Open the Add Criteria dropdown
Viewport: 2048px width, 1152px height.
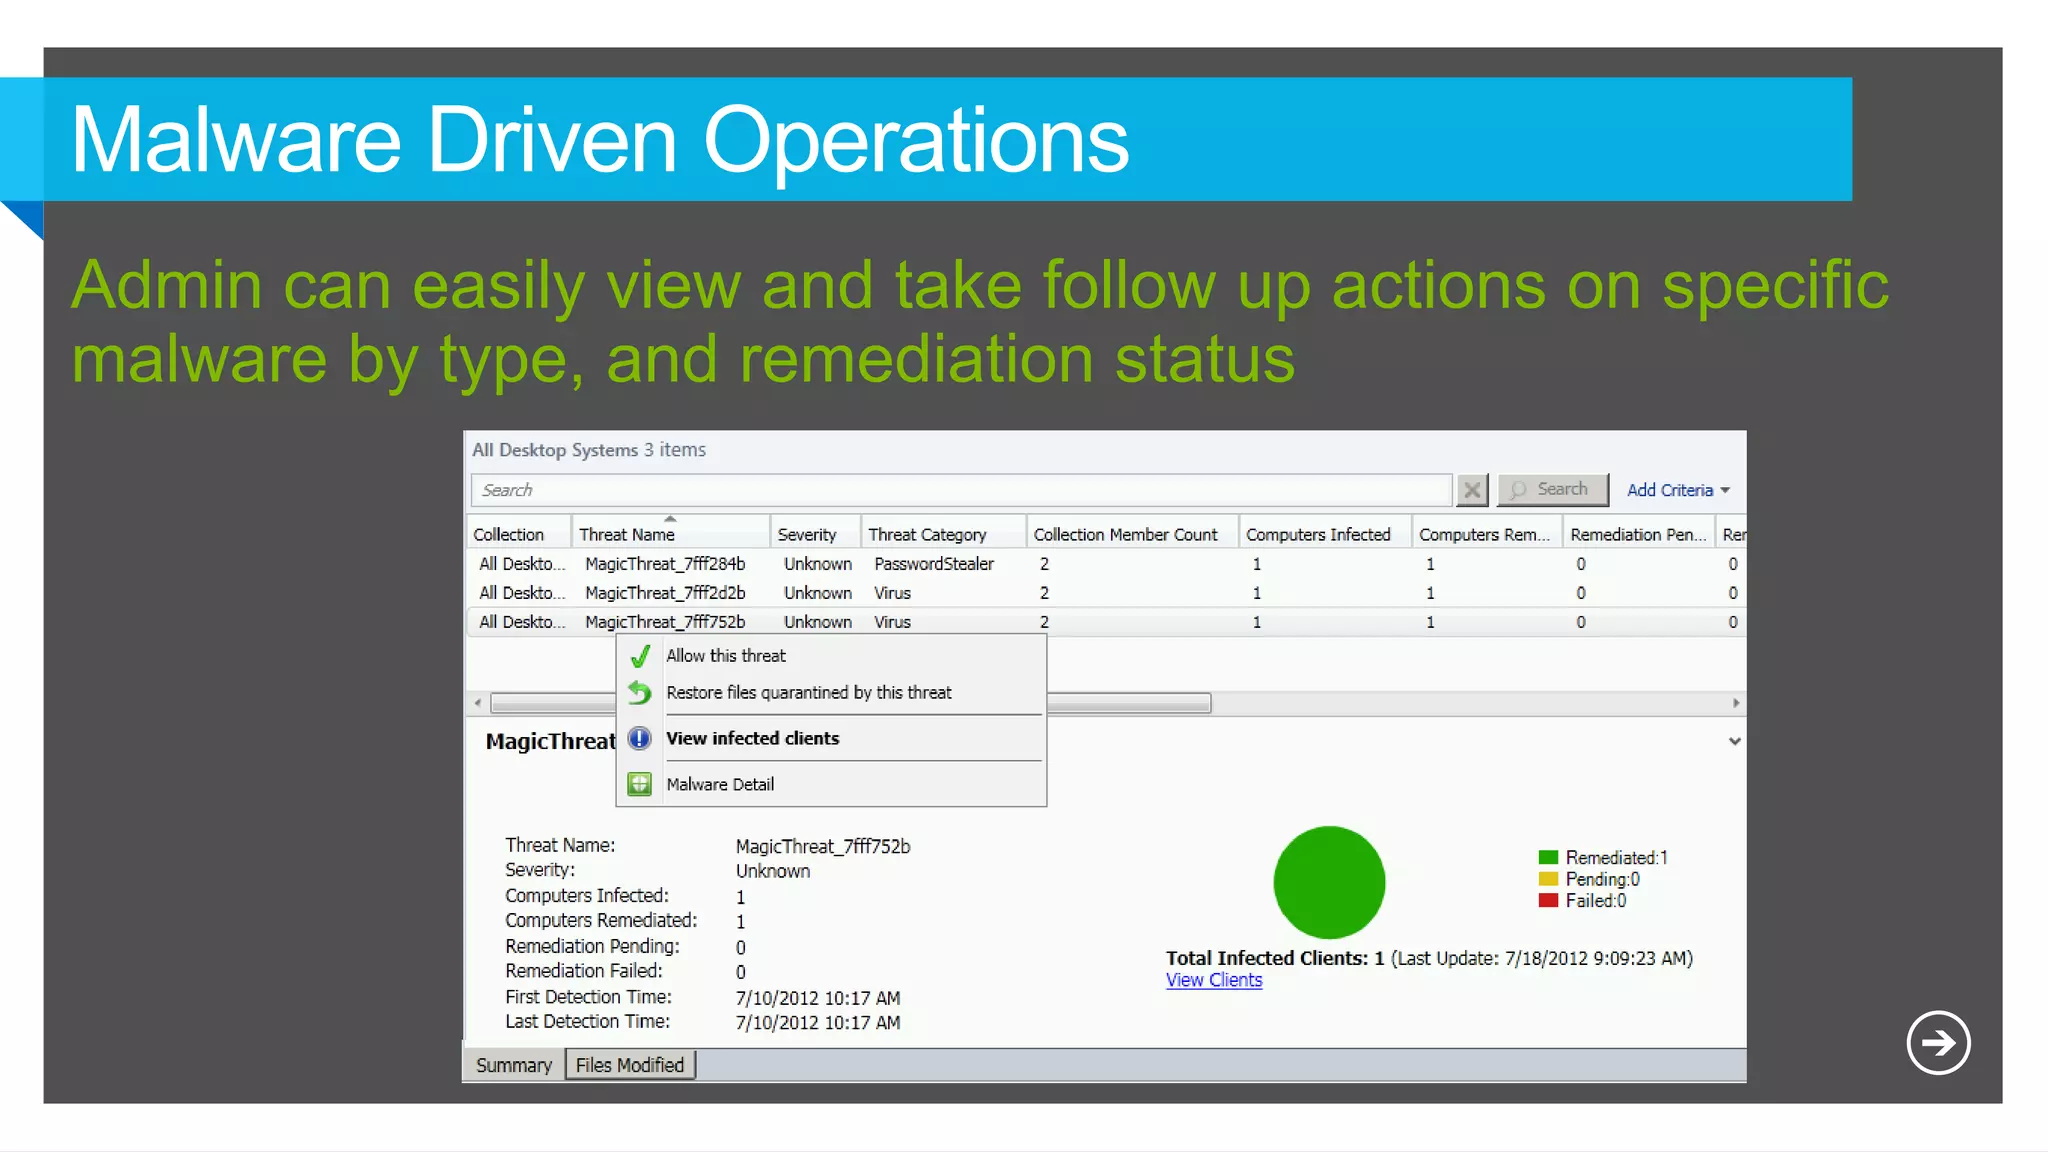pos(1677,490)
